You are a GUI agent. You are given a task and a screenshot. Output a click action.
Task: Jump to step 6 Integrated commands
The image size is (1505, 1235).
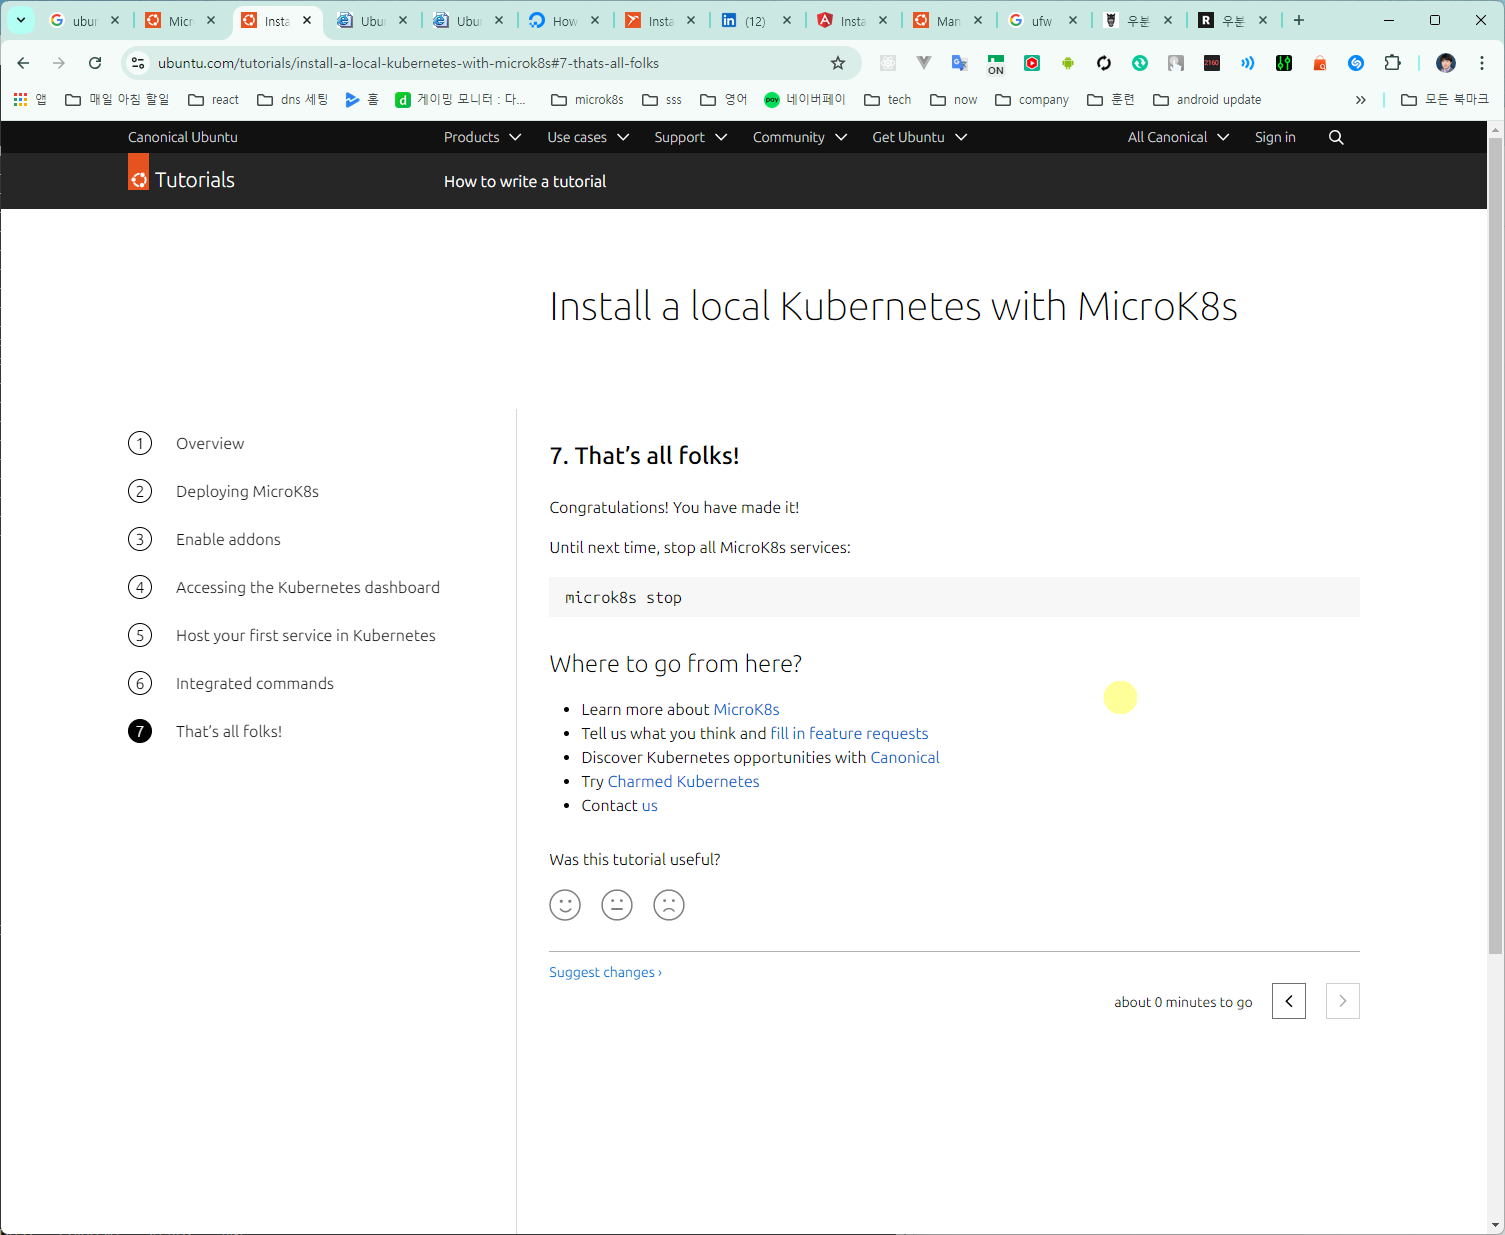coord(255,683)
